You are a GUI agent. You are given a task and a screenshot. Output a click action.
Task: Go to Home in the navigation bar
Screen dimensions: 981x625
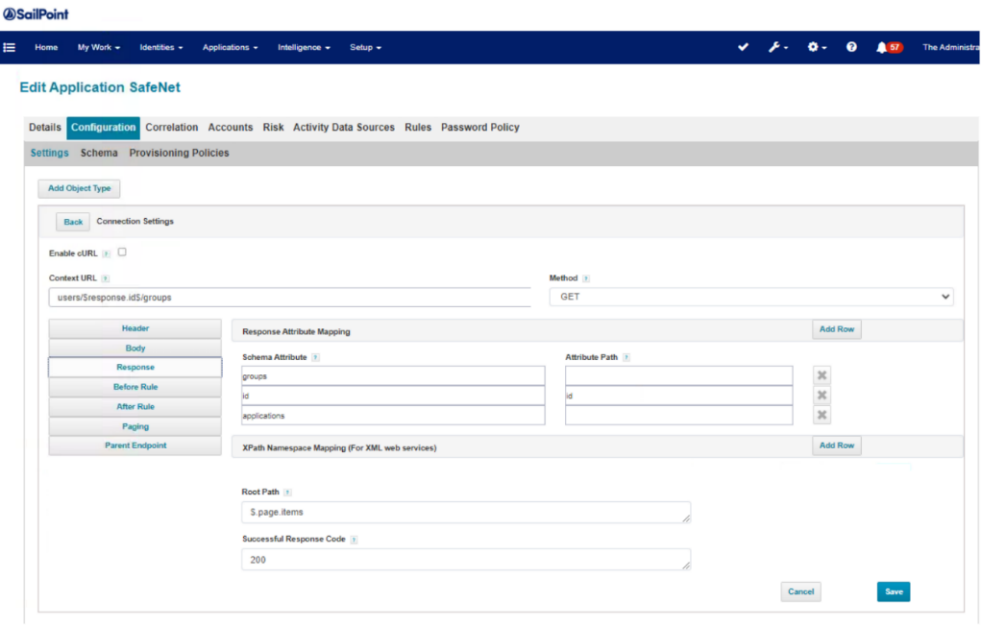[x=46, y=48]
